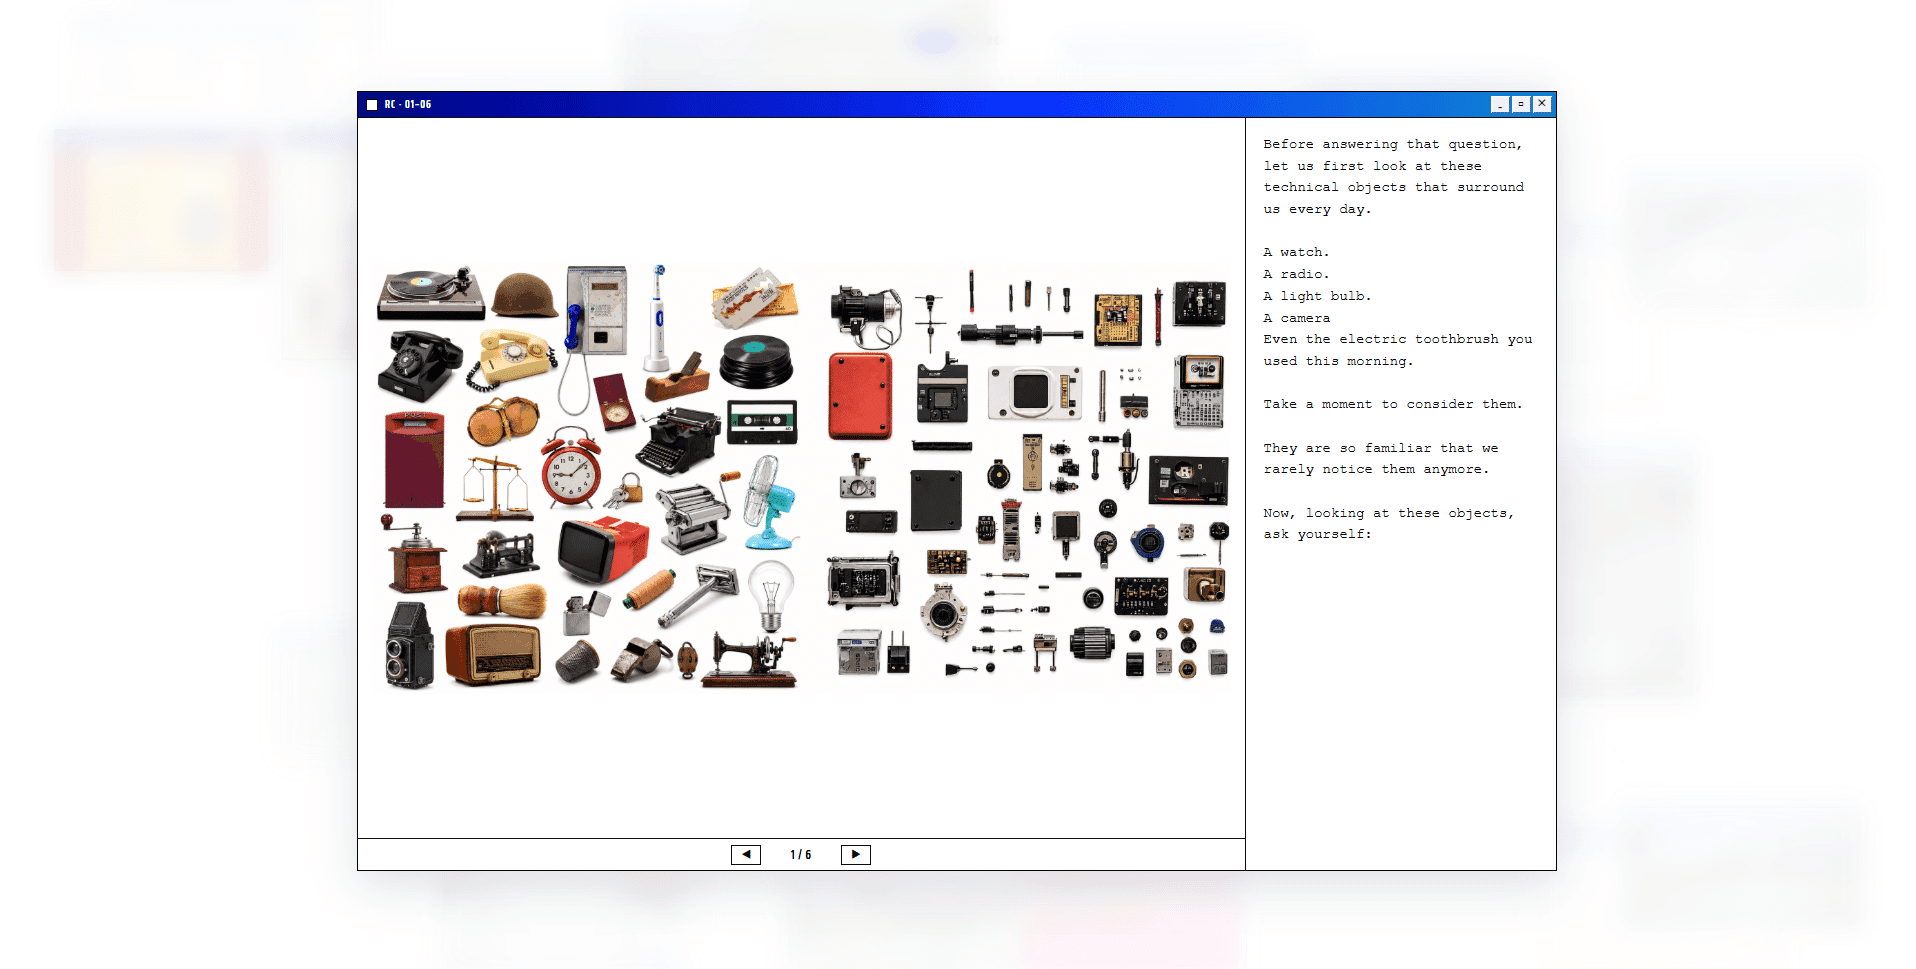Click the antique sewing machine image
The width and height of the screenshot is (1916, 969).
(749, 661)
